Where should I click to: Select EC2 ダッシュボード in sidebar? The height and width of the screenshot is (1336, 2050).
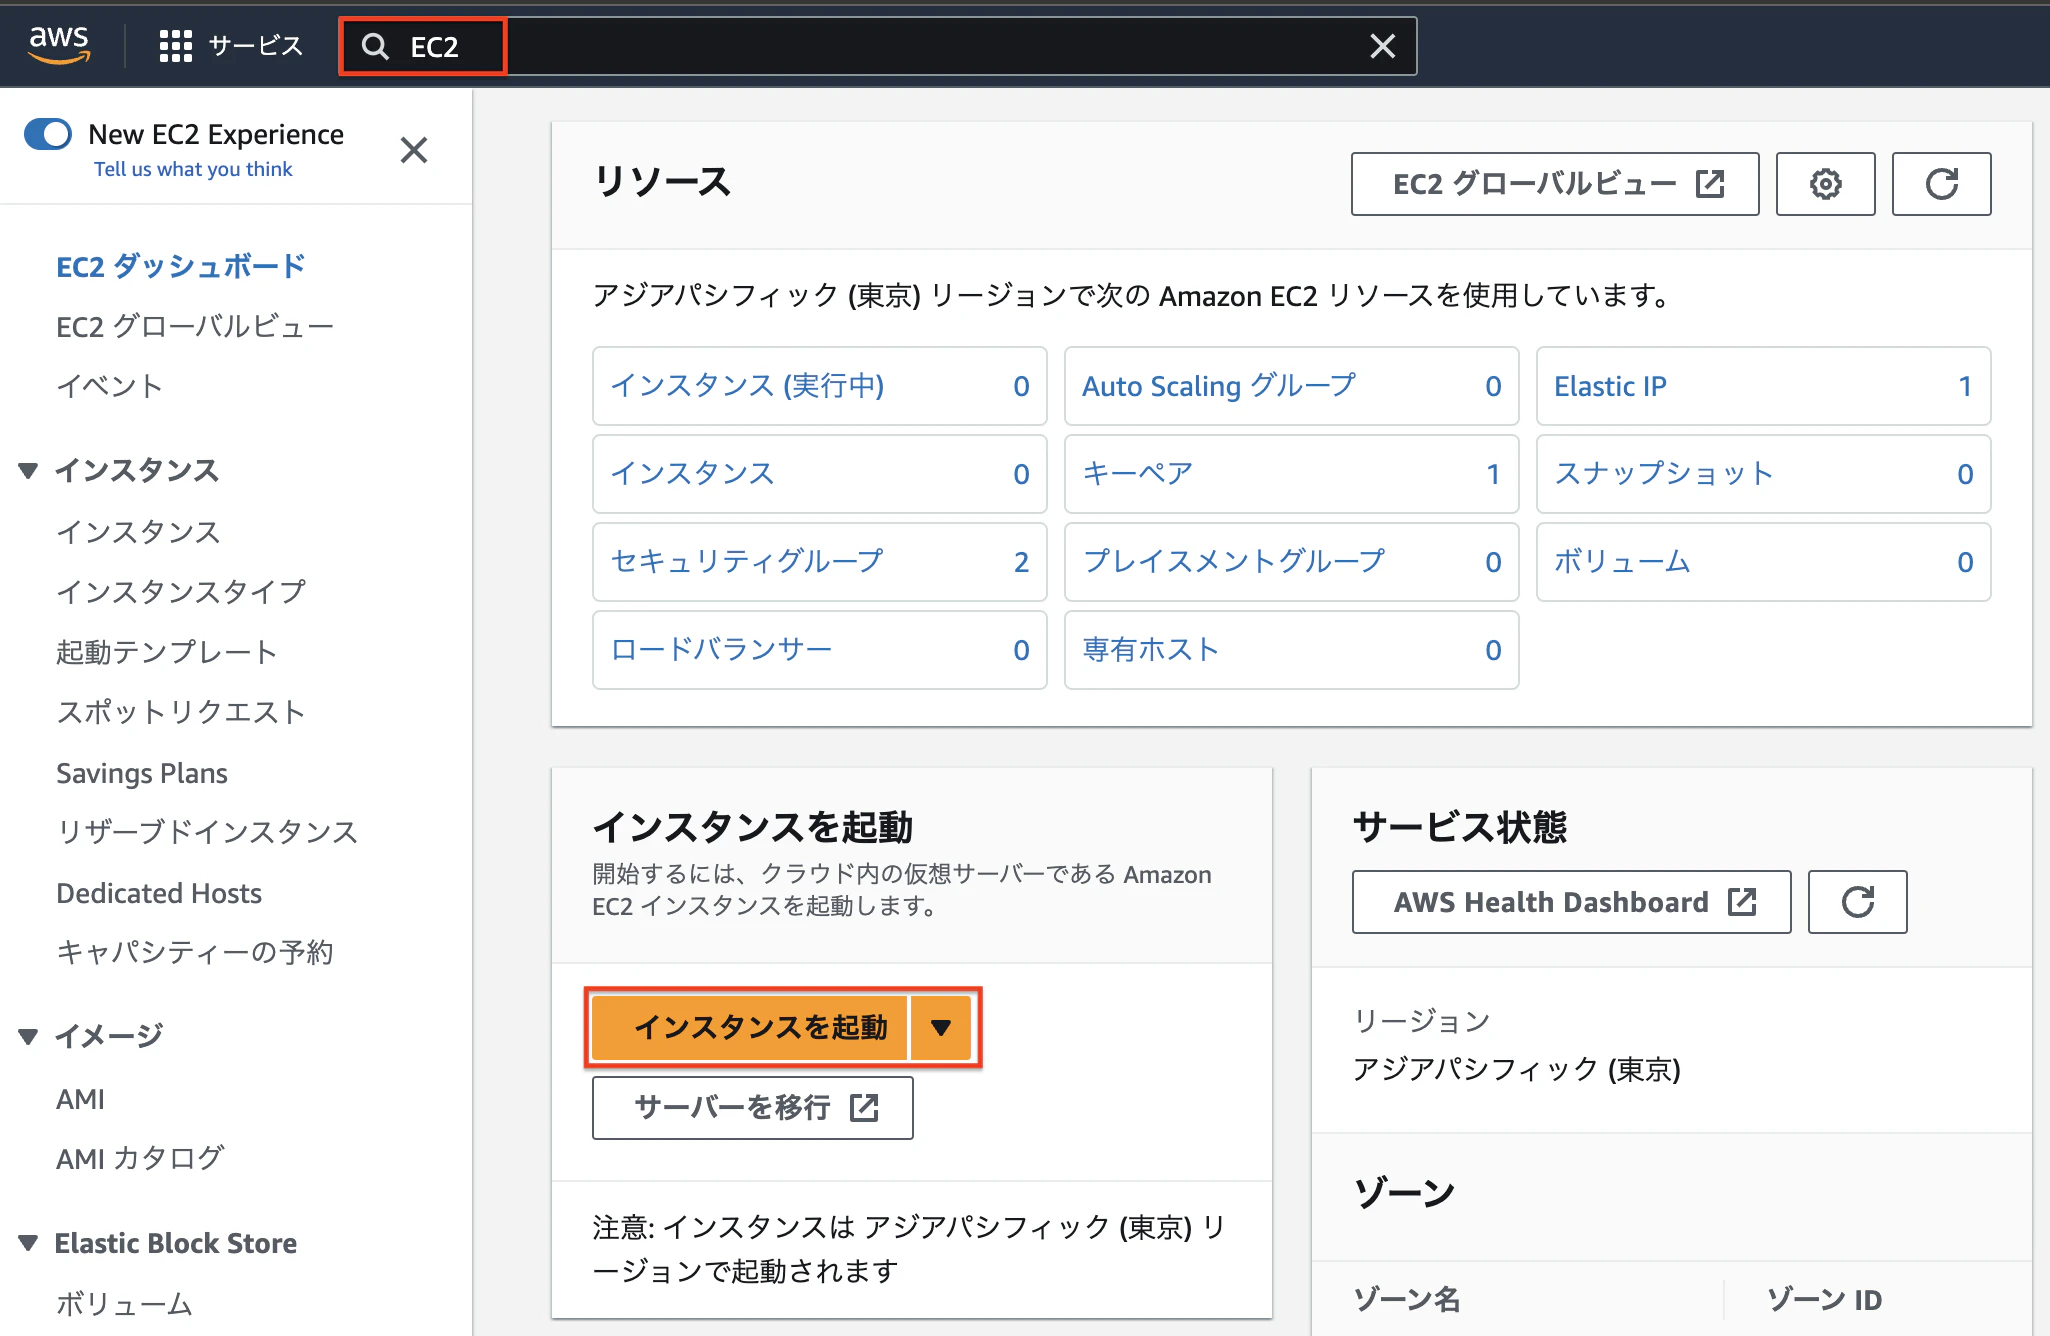(181, 266)
